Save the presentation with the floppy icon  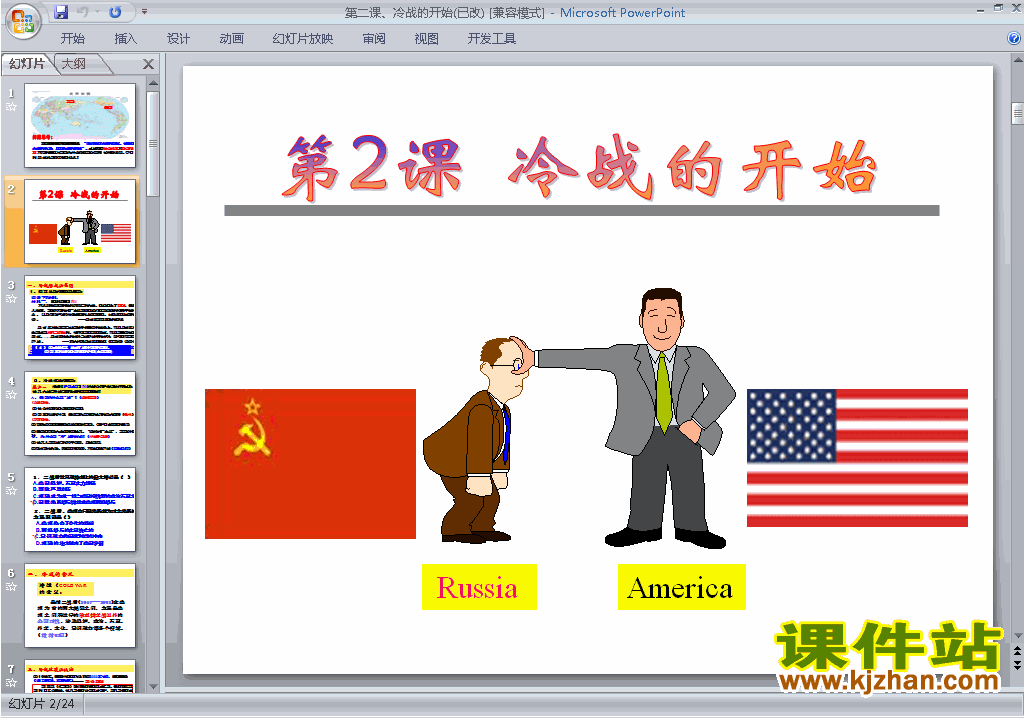point(61,12)
